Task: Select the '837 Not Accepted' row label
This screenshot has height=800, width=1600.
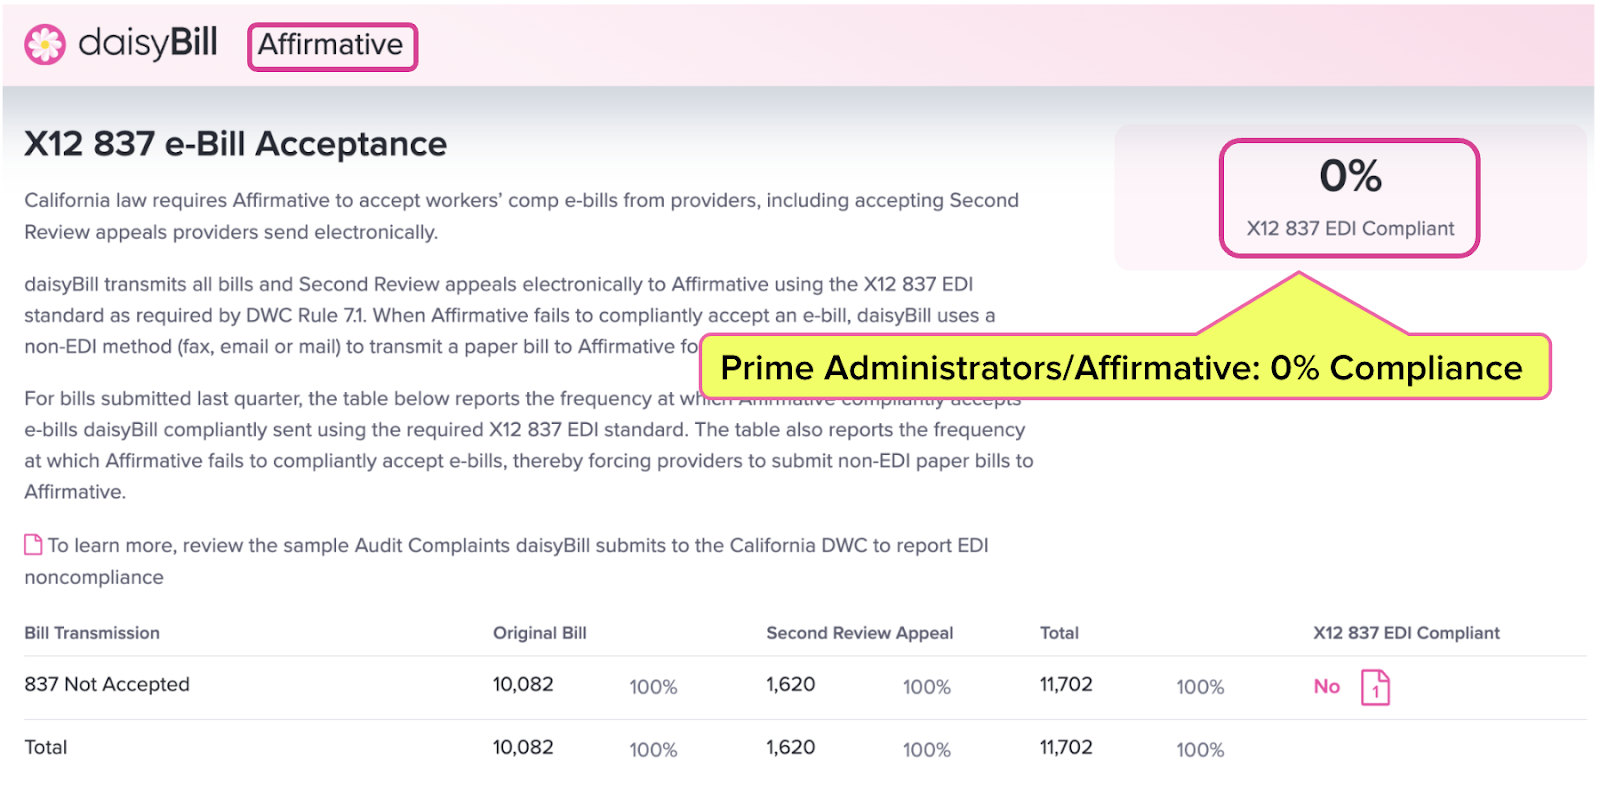Action: pyautogui.click(x=107, y=684)
